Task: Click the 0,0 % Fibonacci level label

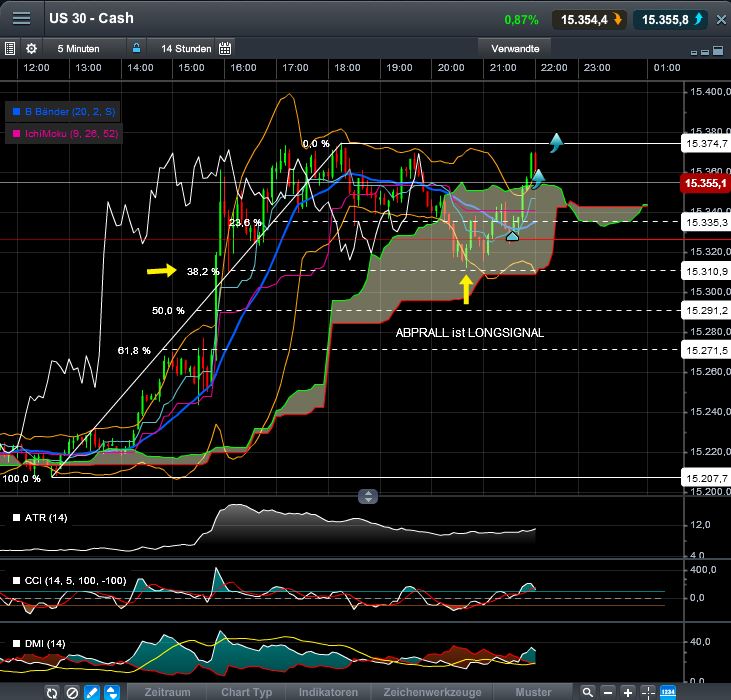Action: click(x=316, y=144)
